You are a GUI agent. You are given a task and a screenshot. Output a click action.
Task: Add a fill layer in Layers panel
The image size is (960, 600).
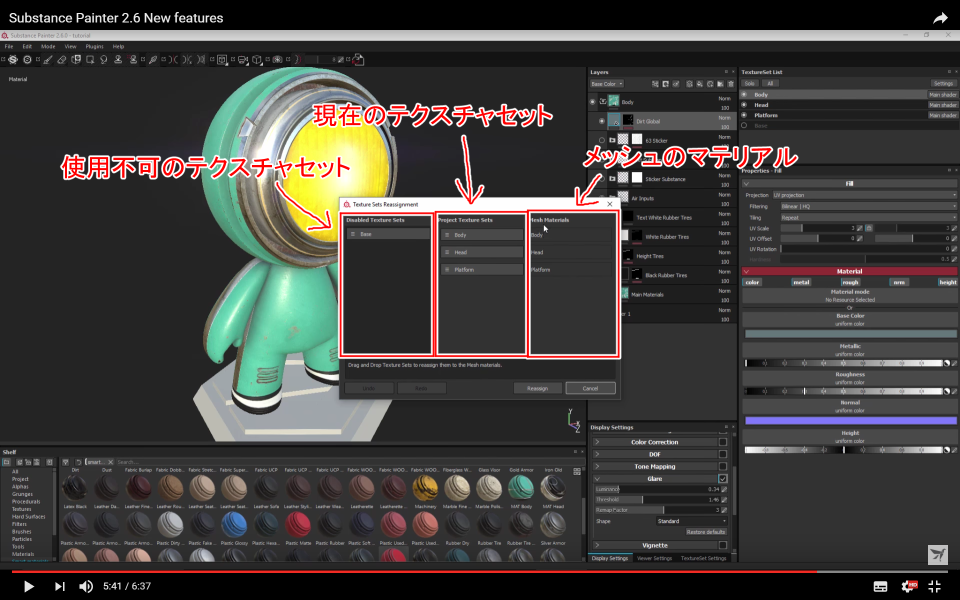click(699, 84)
